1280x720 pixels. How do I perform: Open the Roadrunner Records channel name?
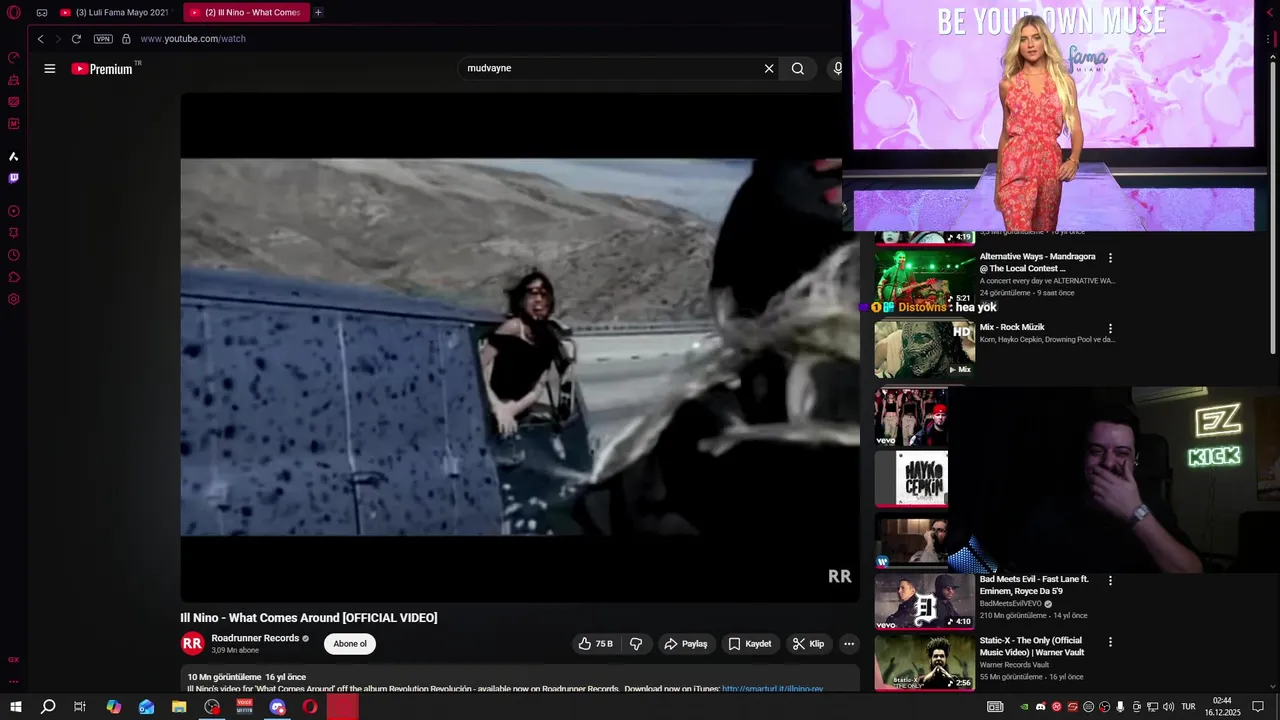pos(255,638)
